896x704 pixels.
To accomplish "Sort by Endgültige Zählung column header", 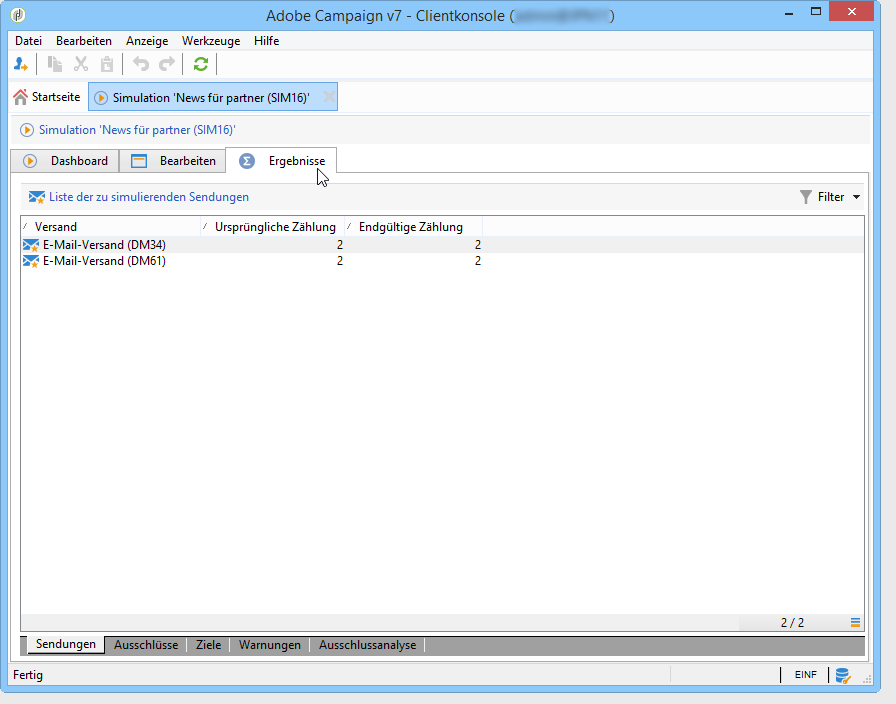I will 414,227.
